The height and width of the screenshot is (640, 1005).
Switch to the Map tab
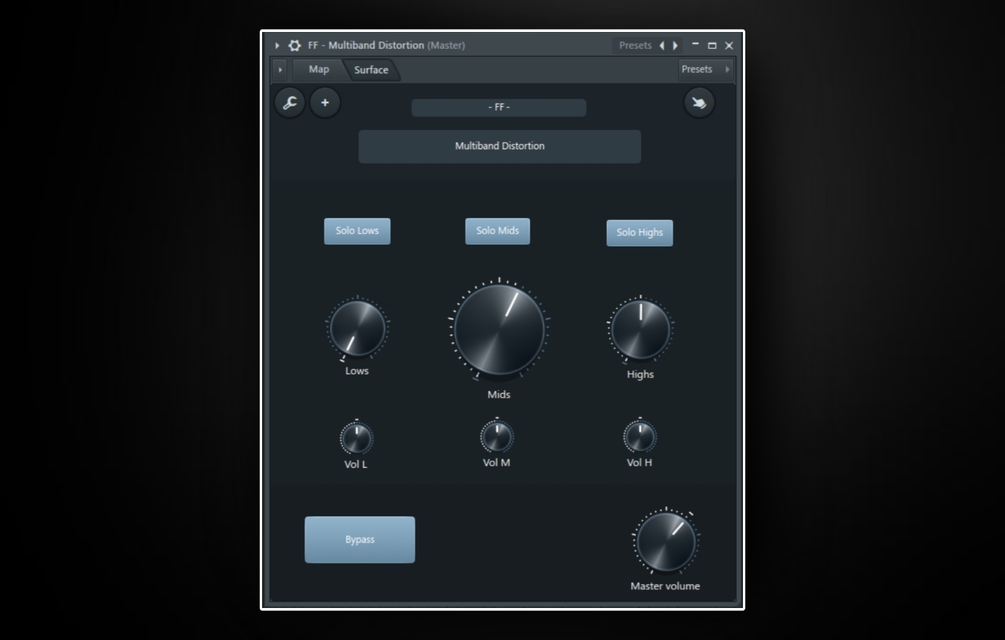(319, 69)
